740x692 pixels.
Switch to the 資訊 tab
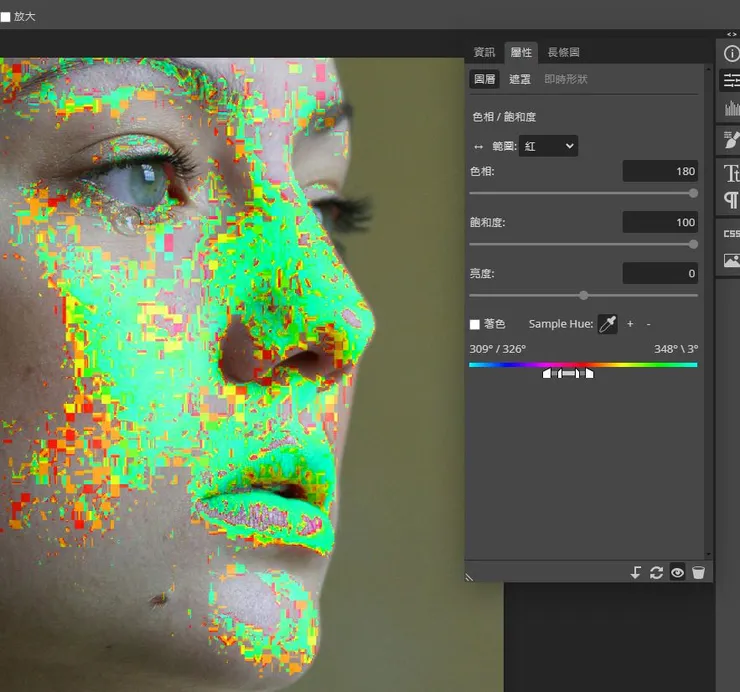pyautogui.click(x=484, y=52)
